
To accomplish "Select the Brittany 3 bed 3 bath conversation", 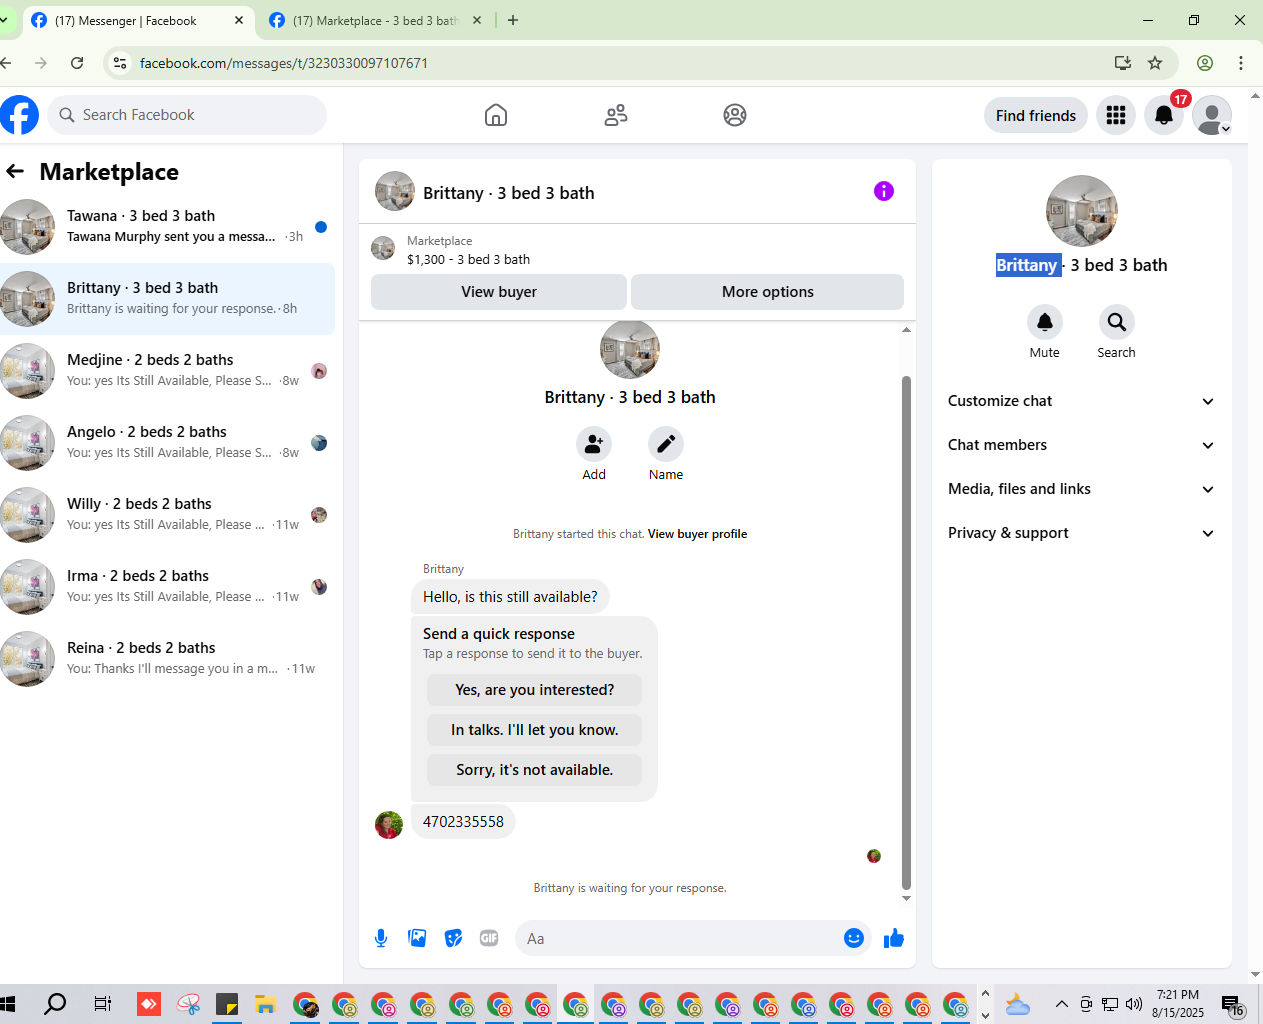I will click(x=167, y=299).
